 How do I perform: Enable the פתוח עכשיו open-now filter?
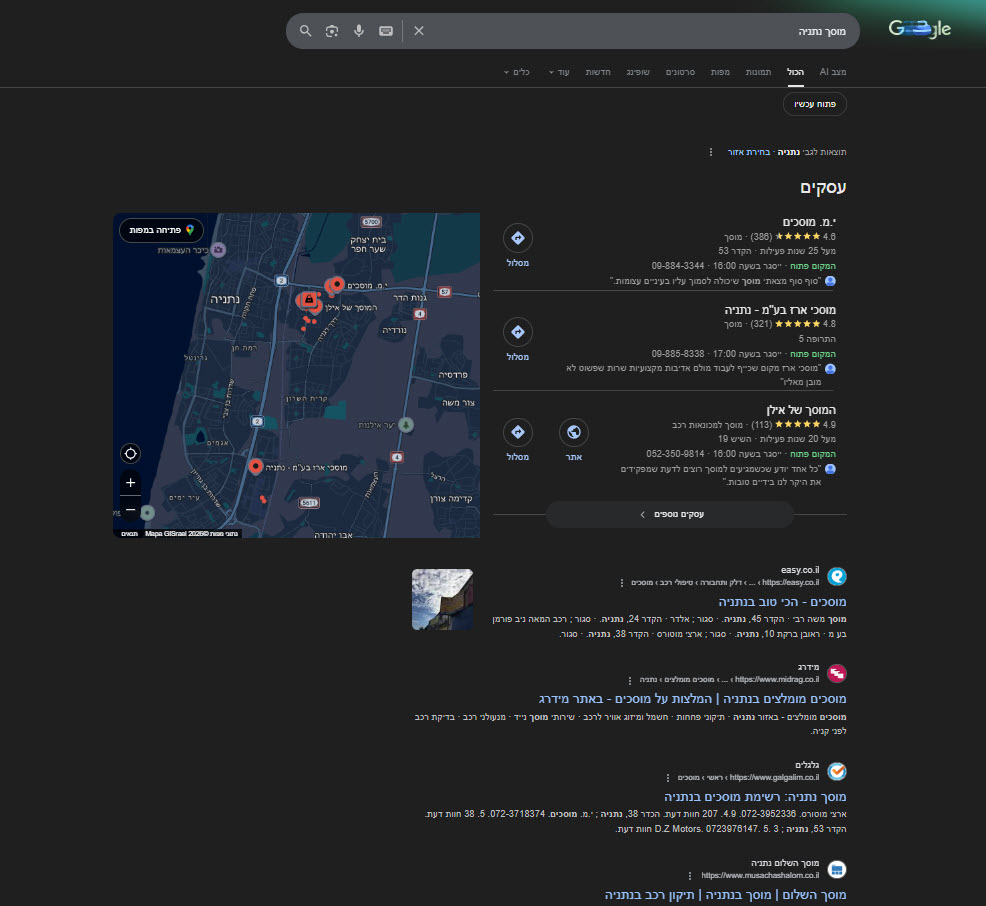pos(814,103)
